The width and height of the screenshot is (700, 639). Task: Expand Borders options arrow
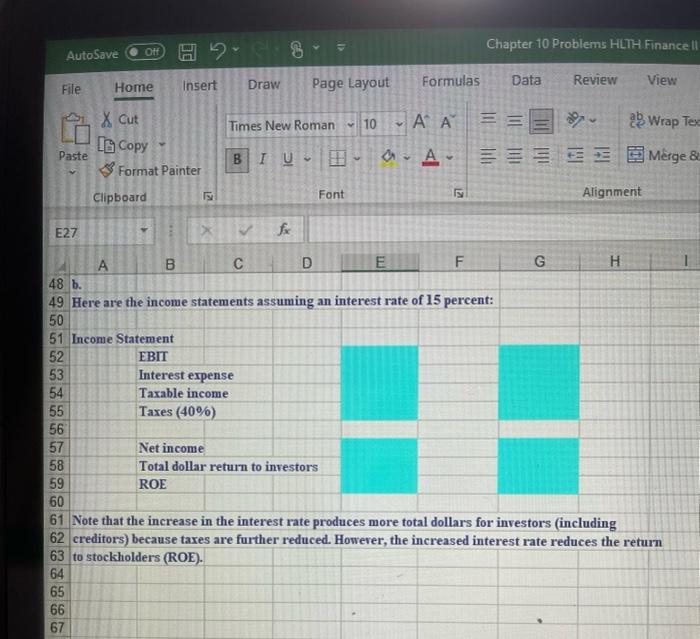pos(357,158)
